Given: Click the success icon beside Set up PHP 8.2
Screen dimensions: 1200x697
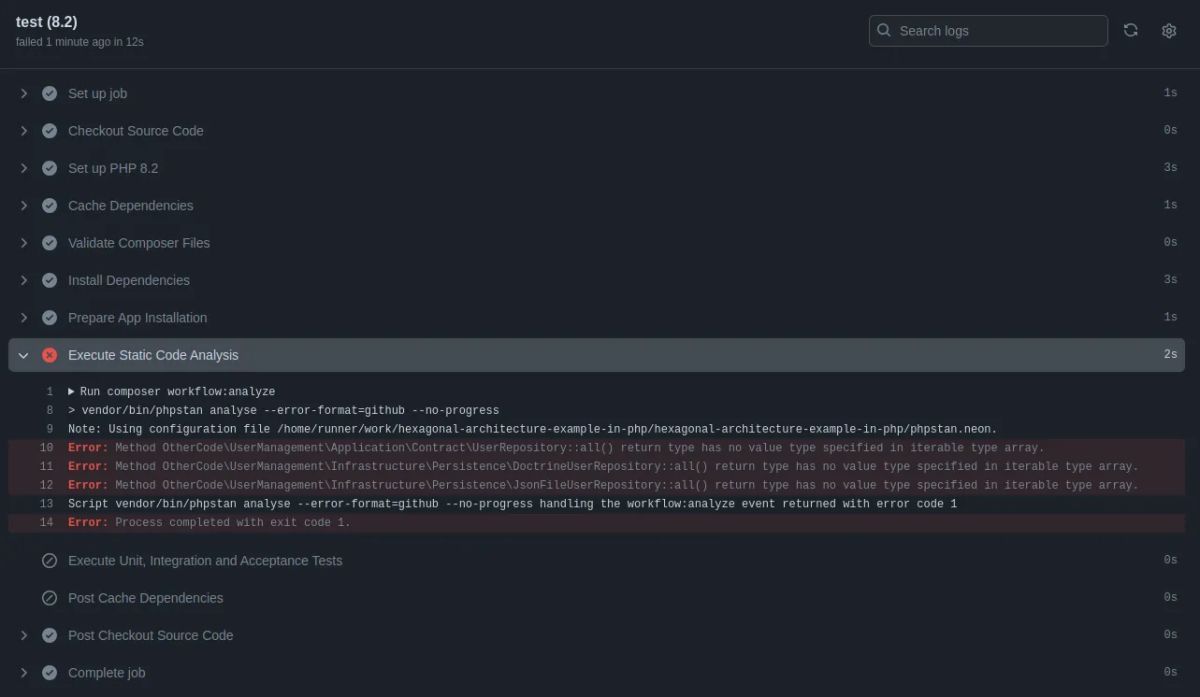Looking at the screenshot, I should [x=49, y=168].
